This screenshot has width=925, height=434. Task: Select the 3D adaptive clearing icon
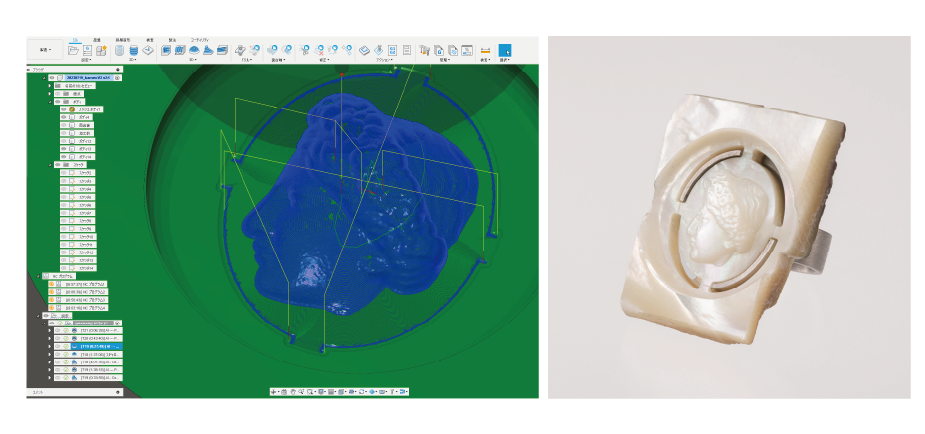166,50
